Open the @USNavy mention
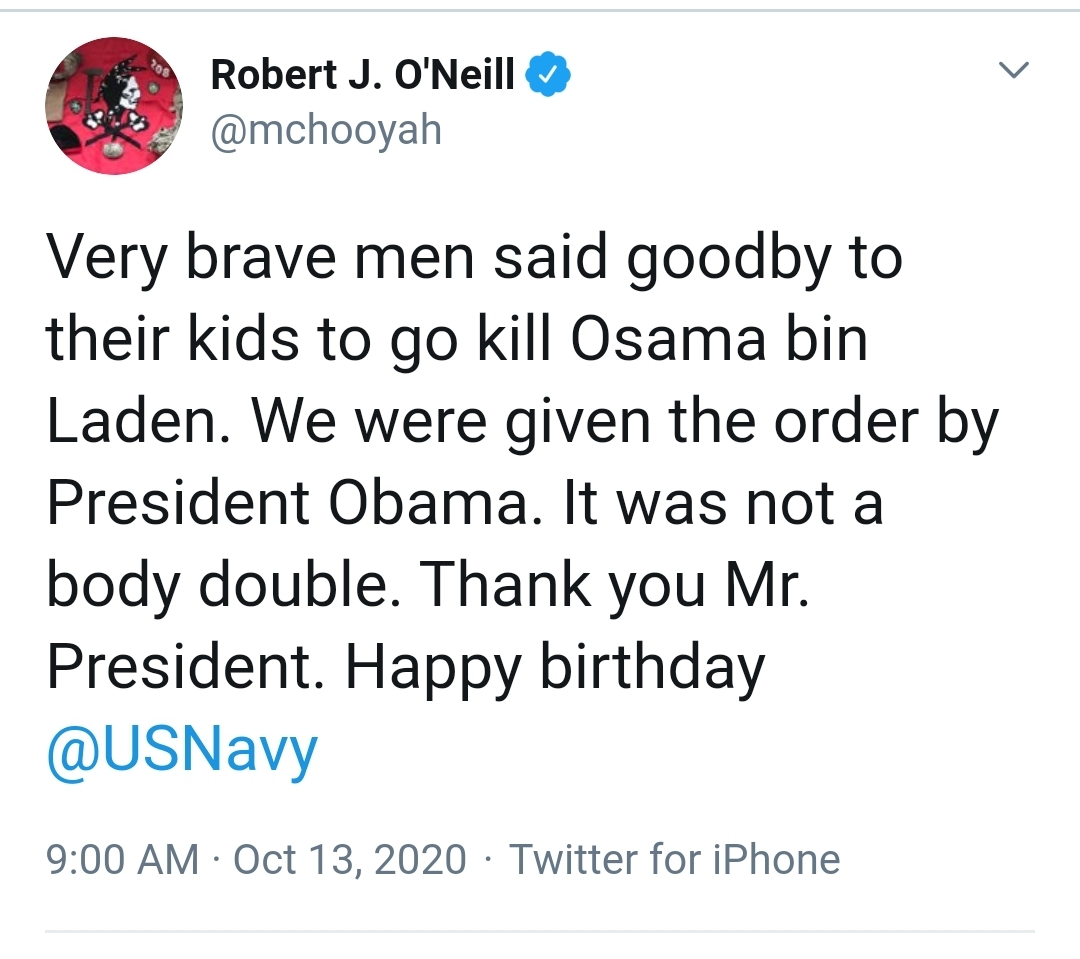The width and height of the screenshot is (1080, 959). click(183, 749)
